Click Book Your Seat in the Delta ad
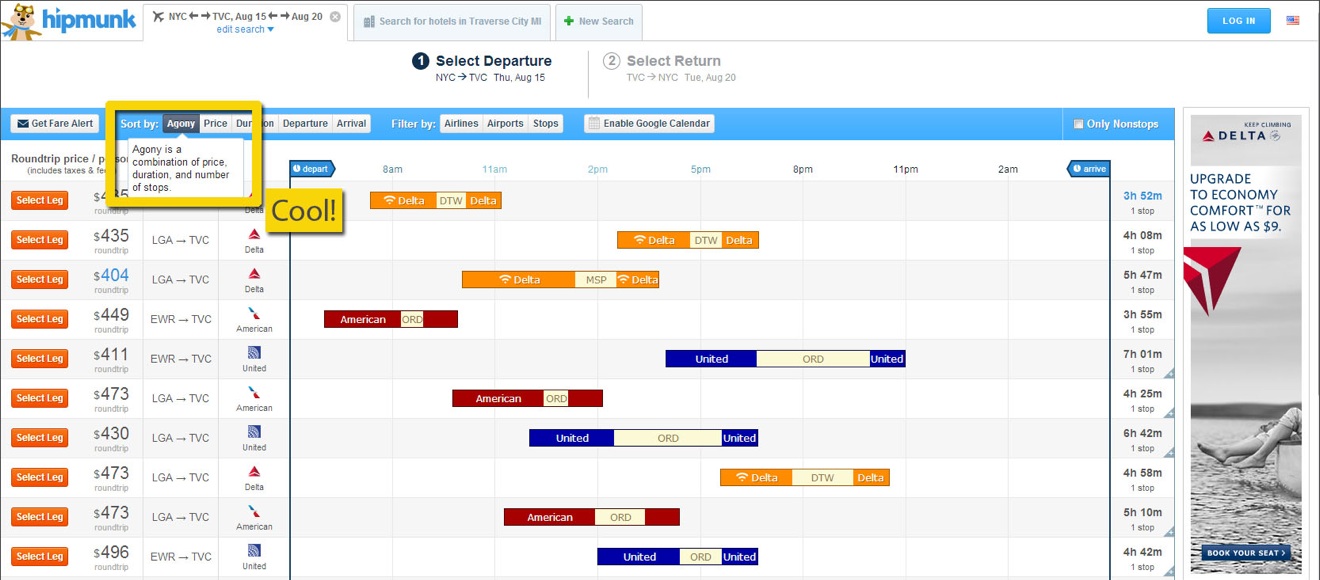Viewport: 1320px width, 580px height. (x=1245, y=553)
